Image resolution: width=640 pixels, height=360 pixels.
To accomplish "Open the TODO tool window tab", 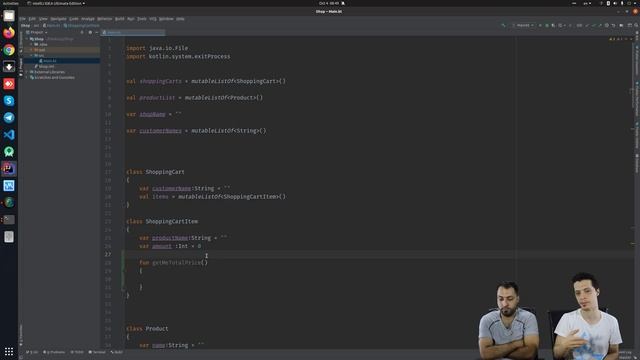I will click(x=77, y=352).
